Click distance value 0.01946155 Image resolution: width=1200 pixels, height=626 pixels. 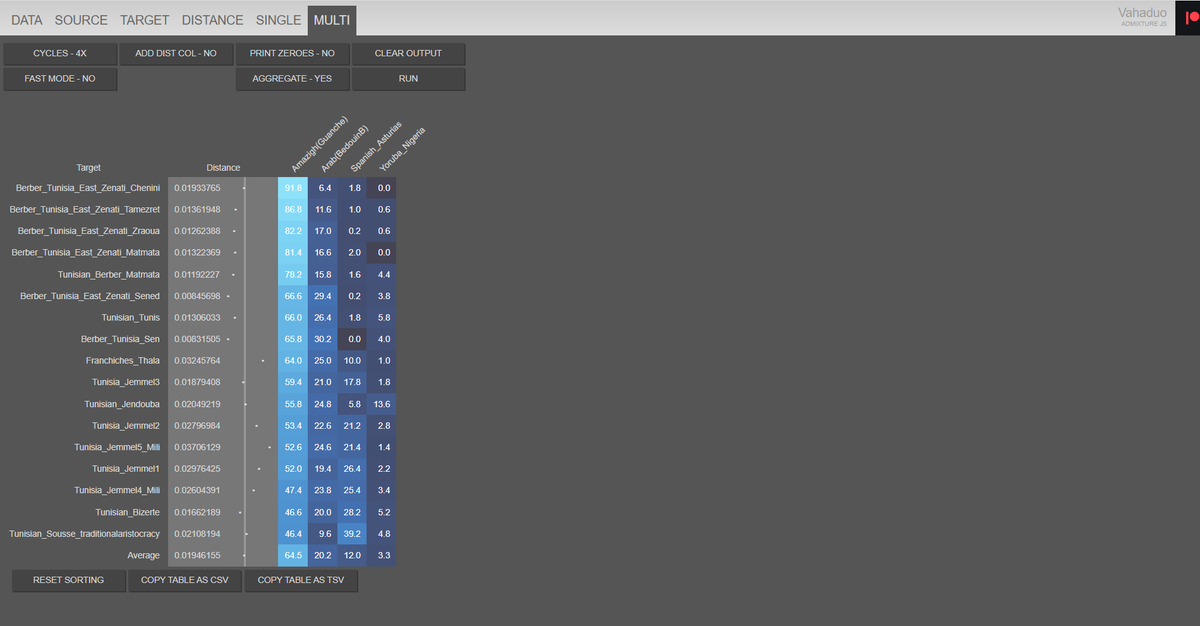[197, 555]
